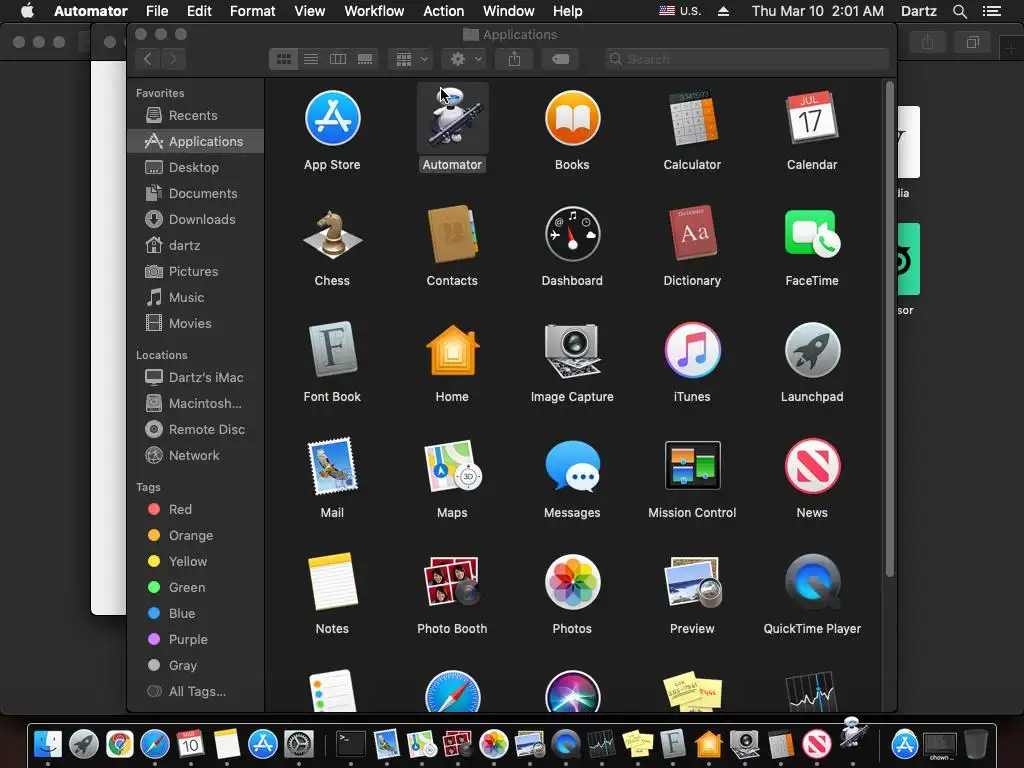The width and height of the screenshot is (1024, 768).
Task: Filter by the Green tag
Action: pyautogui.click(x=195, y=587)
